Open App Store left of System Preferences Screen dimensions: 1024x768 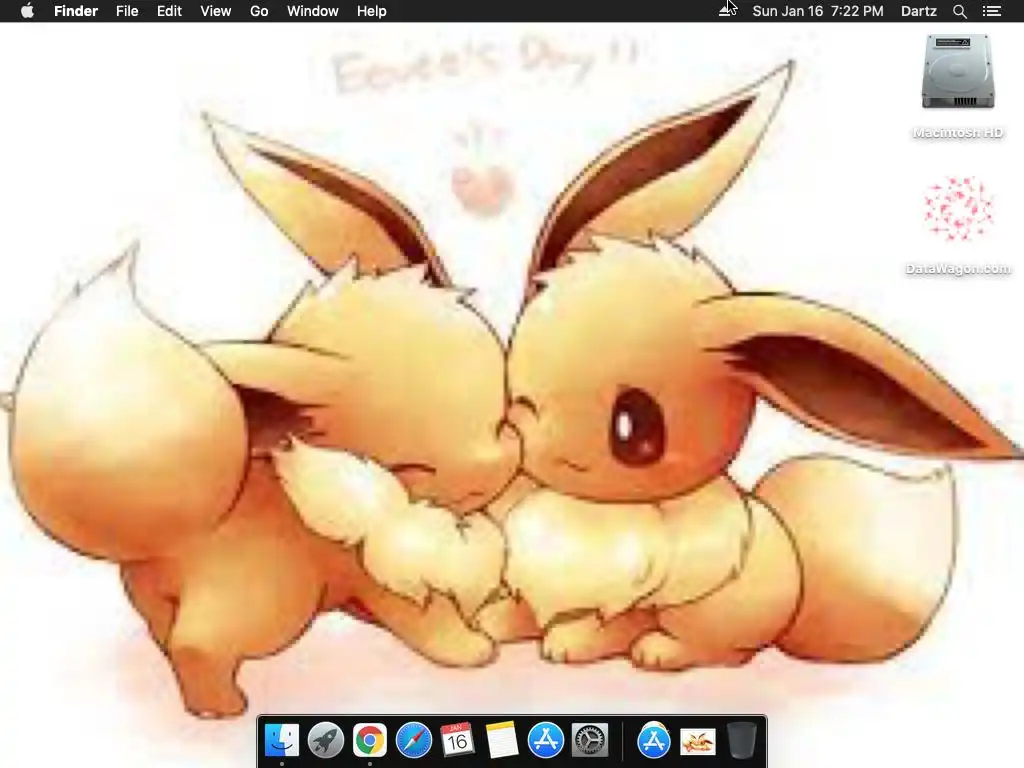545,740
